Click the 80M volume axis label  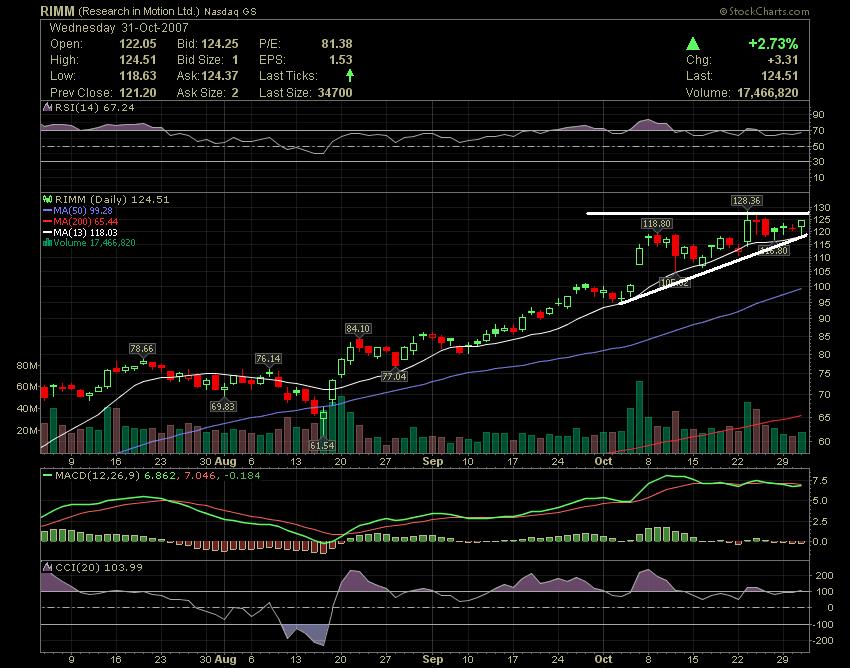click(x=27, y=366)
